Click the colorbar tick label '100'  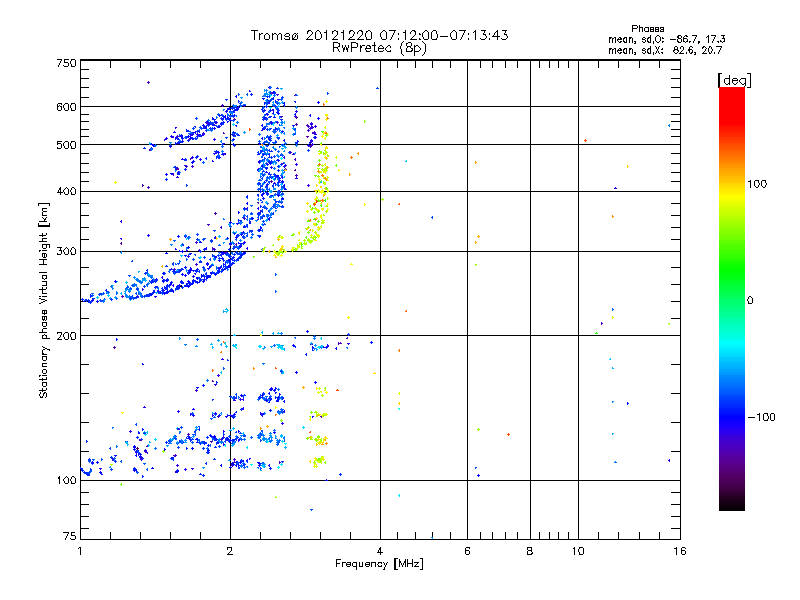(757, 184)
